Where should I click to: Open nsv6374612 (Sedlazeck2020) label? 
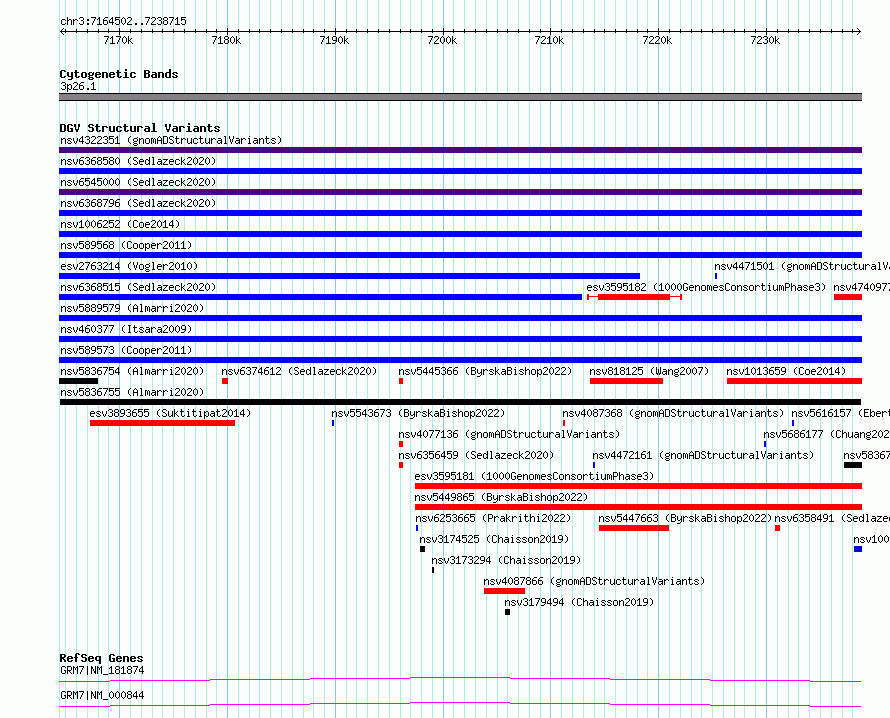coord(299,371)
